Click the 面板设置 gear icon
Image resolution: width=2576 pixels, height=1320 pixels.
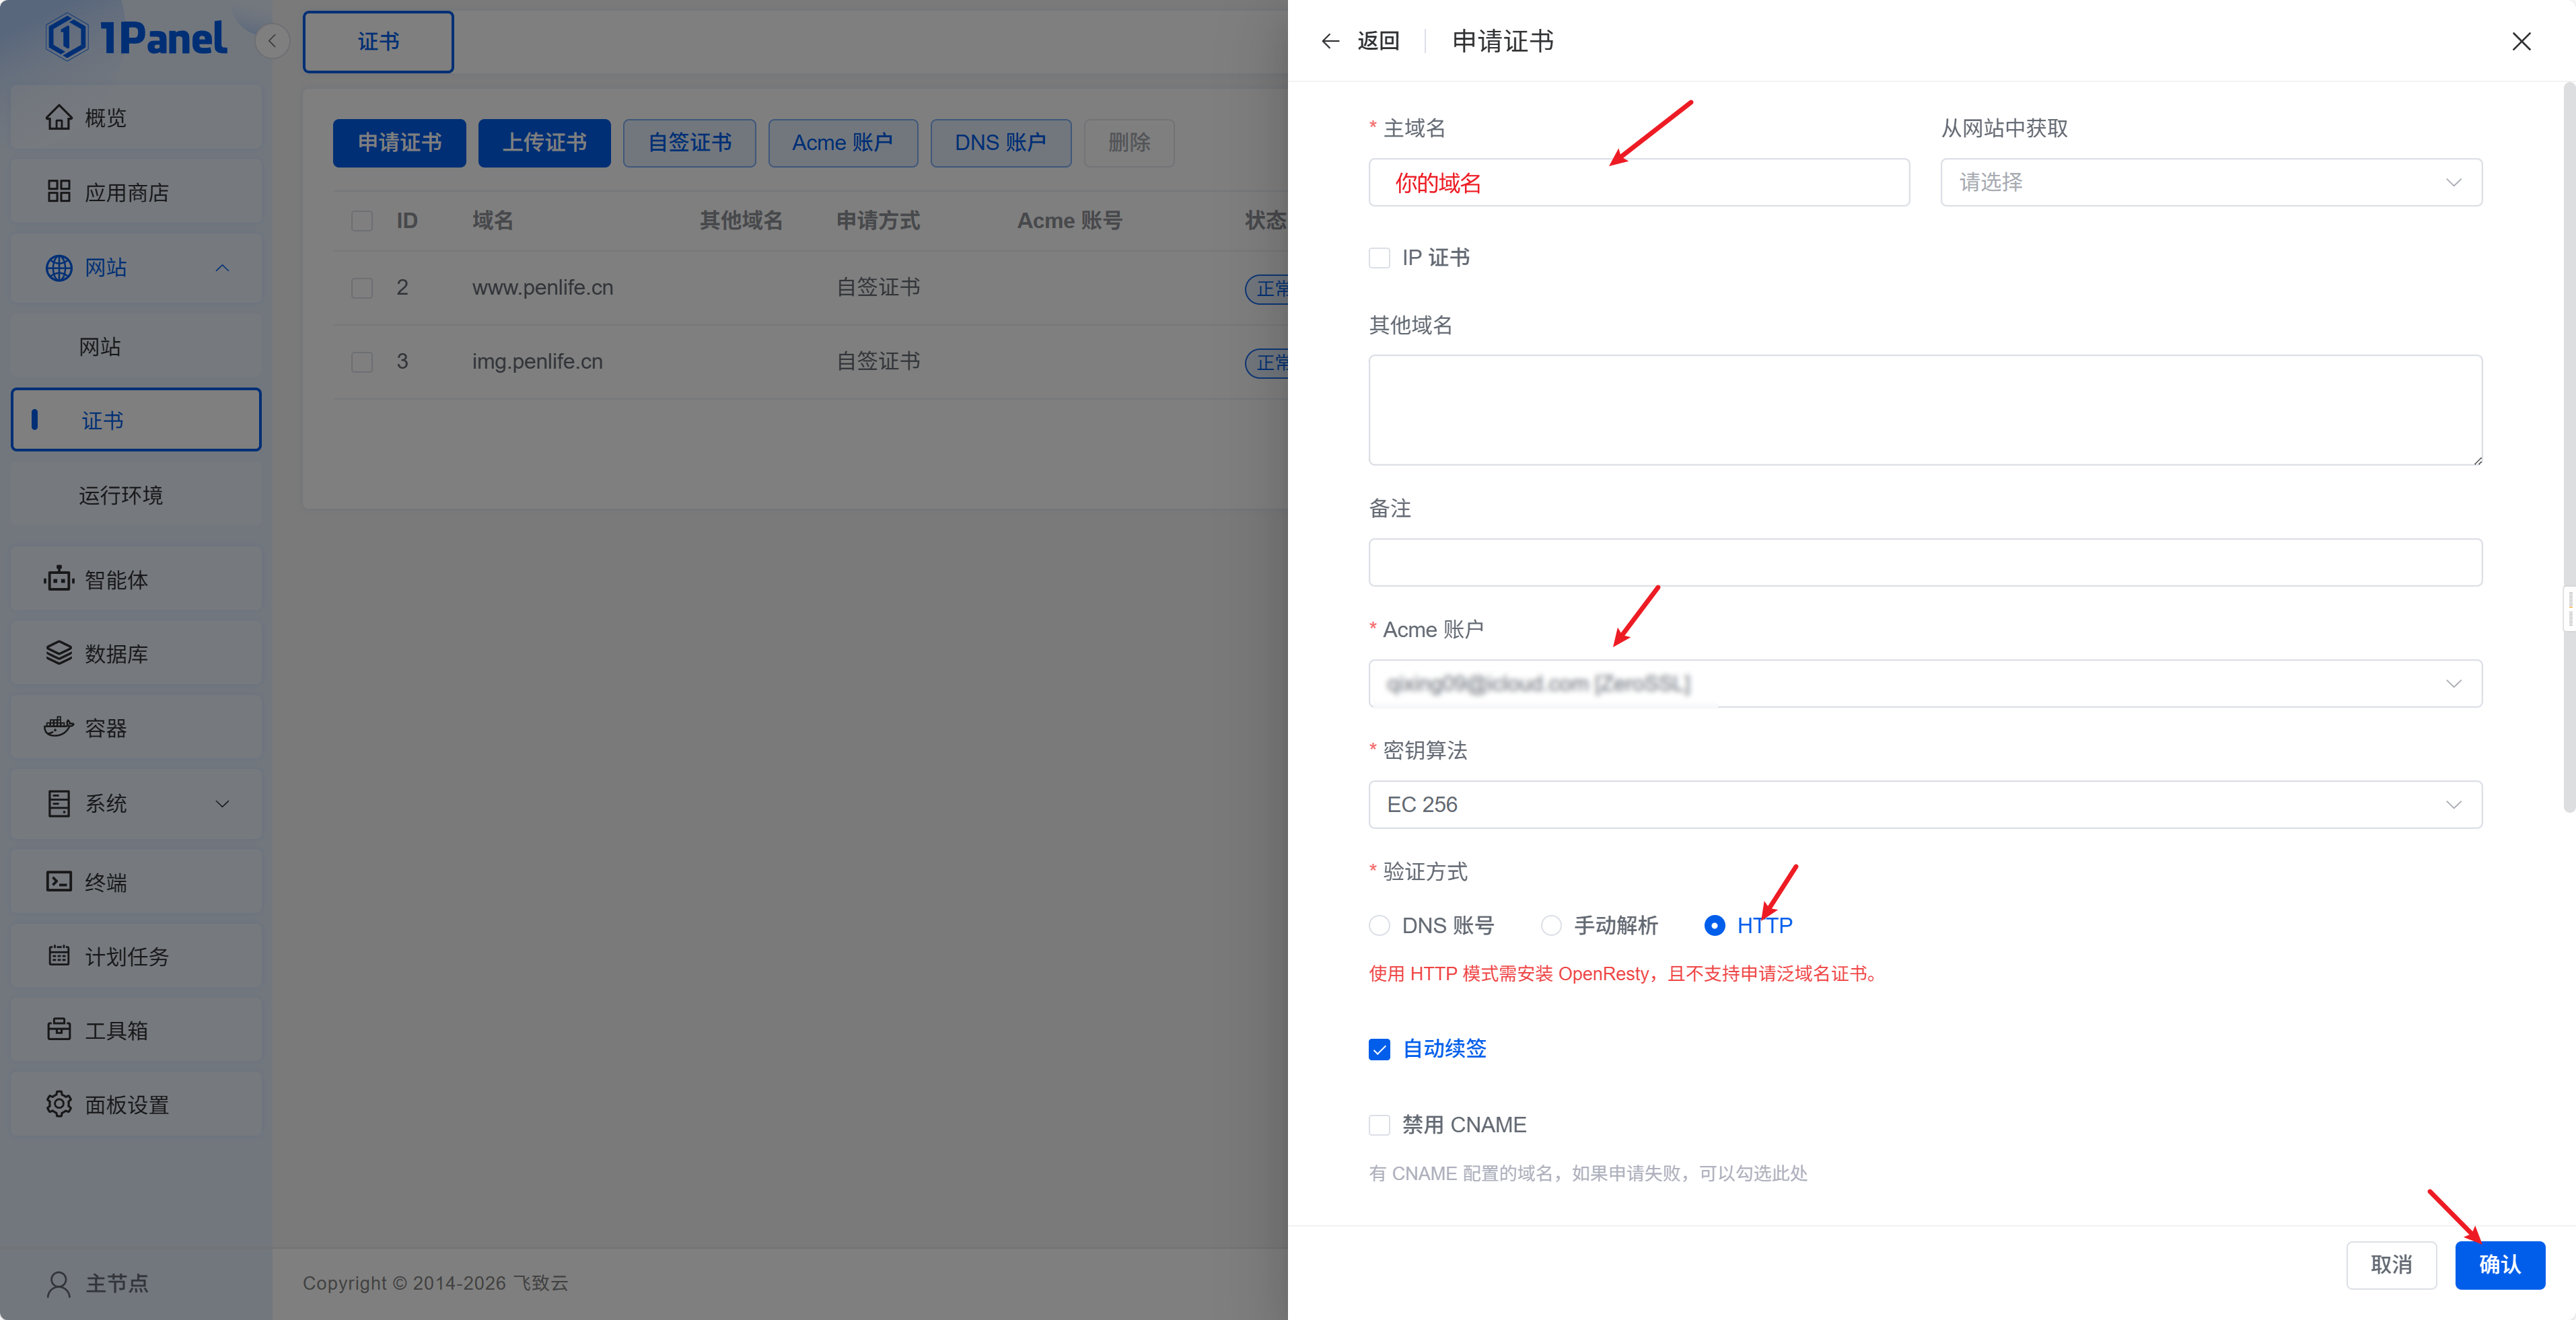[59, 1104]
